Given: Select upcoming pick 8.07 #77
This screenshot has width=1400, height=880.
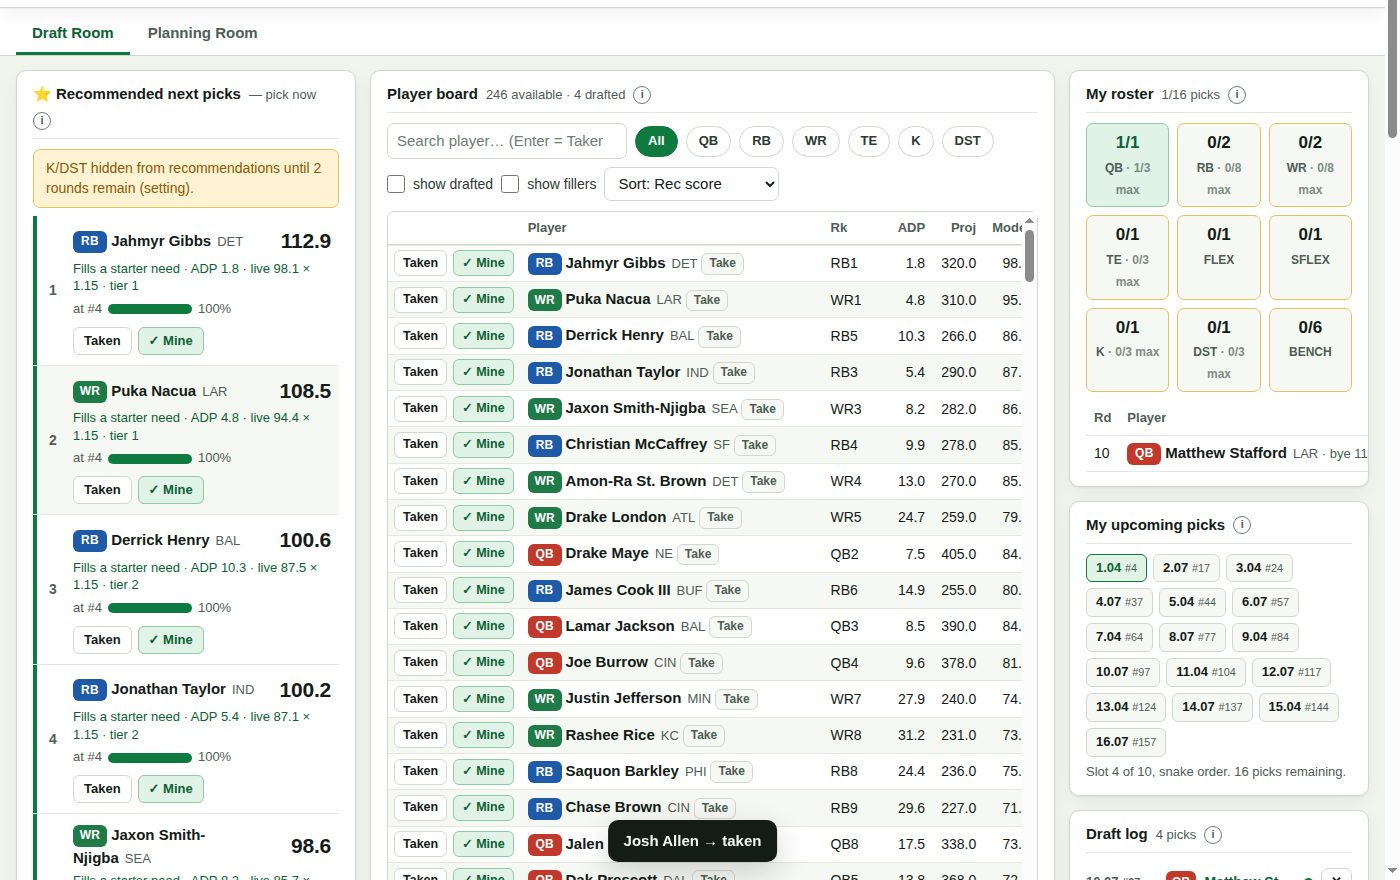Looking at the screenshot, I should pyautogui.click(x=1192, y=637).
